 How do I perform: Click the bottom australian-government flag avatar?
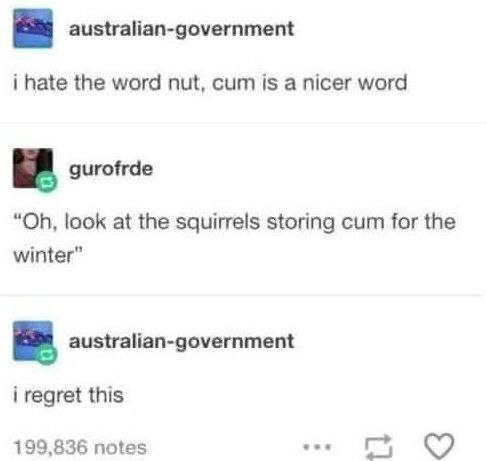pyautogui.click(x=33, y=341)
